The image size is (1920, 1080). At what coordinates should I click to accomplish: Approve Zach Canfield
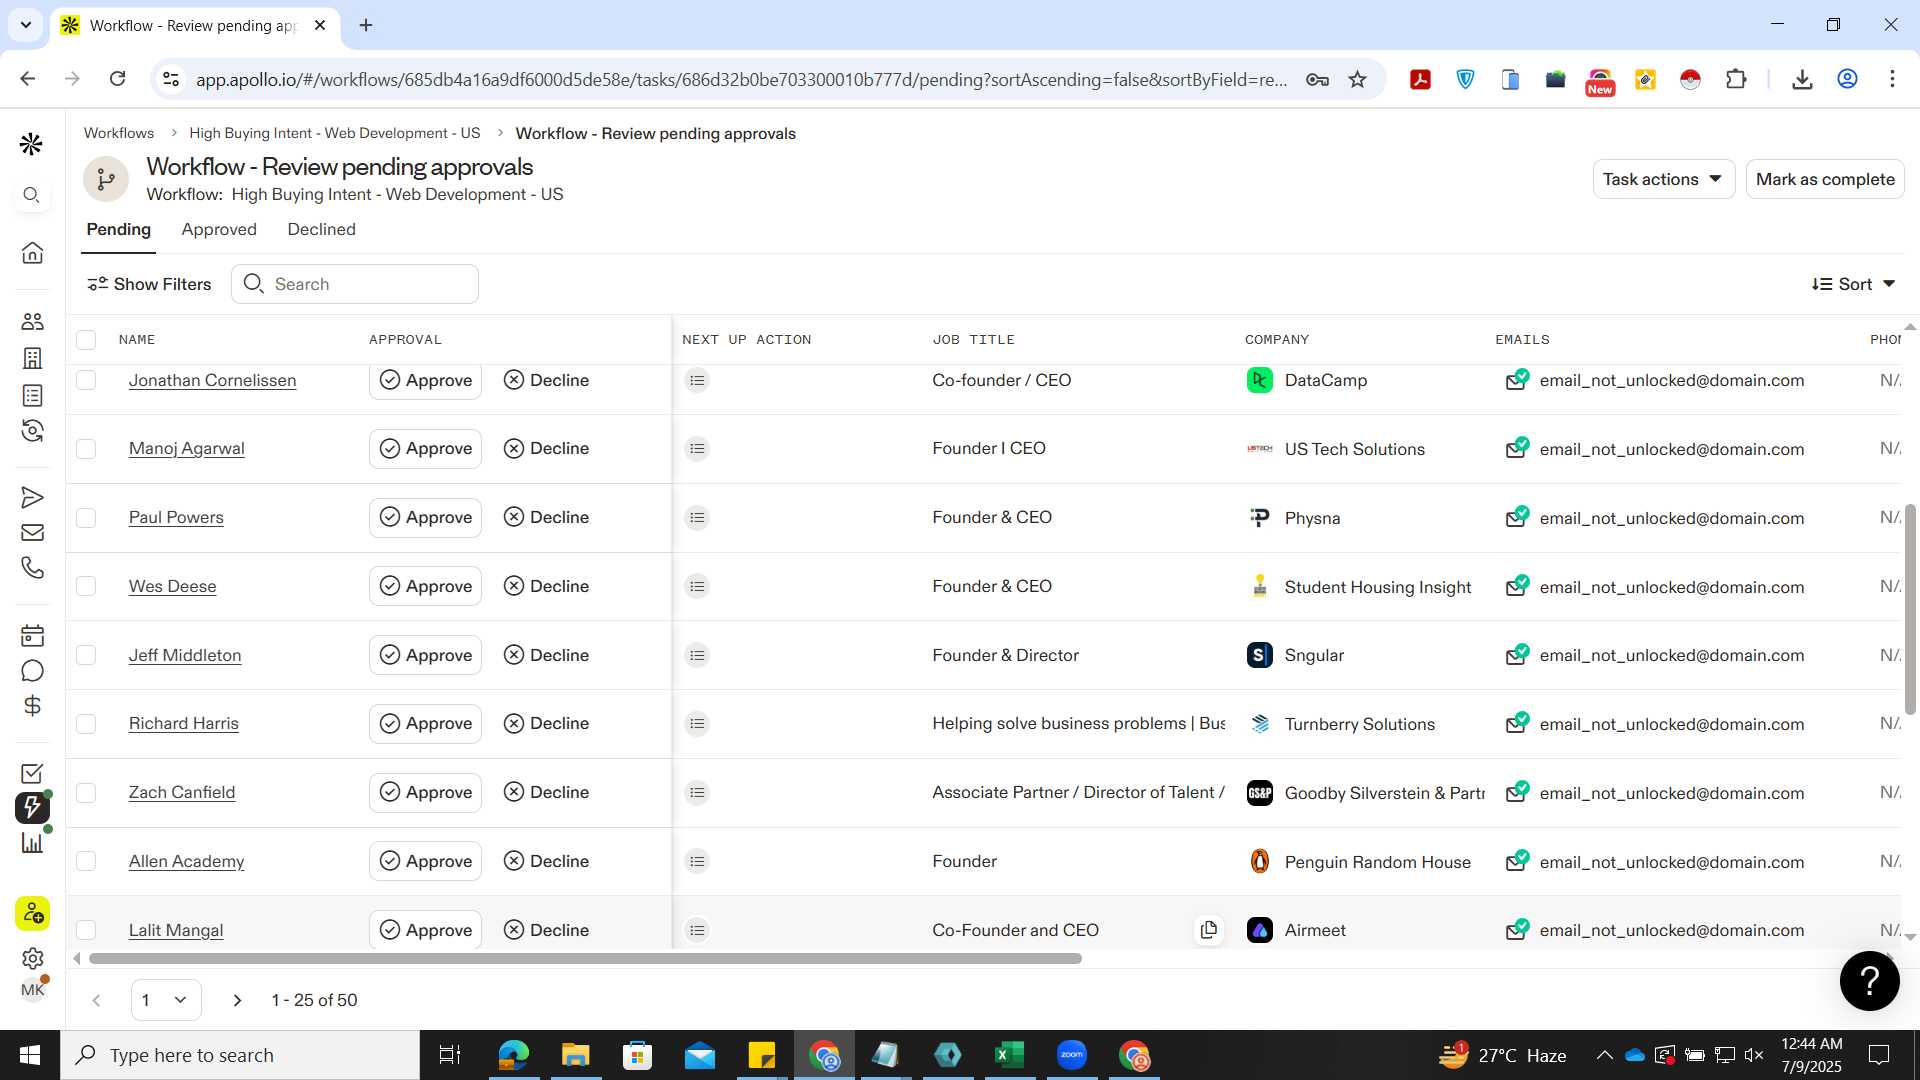425,793
